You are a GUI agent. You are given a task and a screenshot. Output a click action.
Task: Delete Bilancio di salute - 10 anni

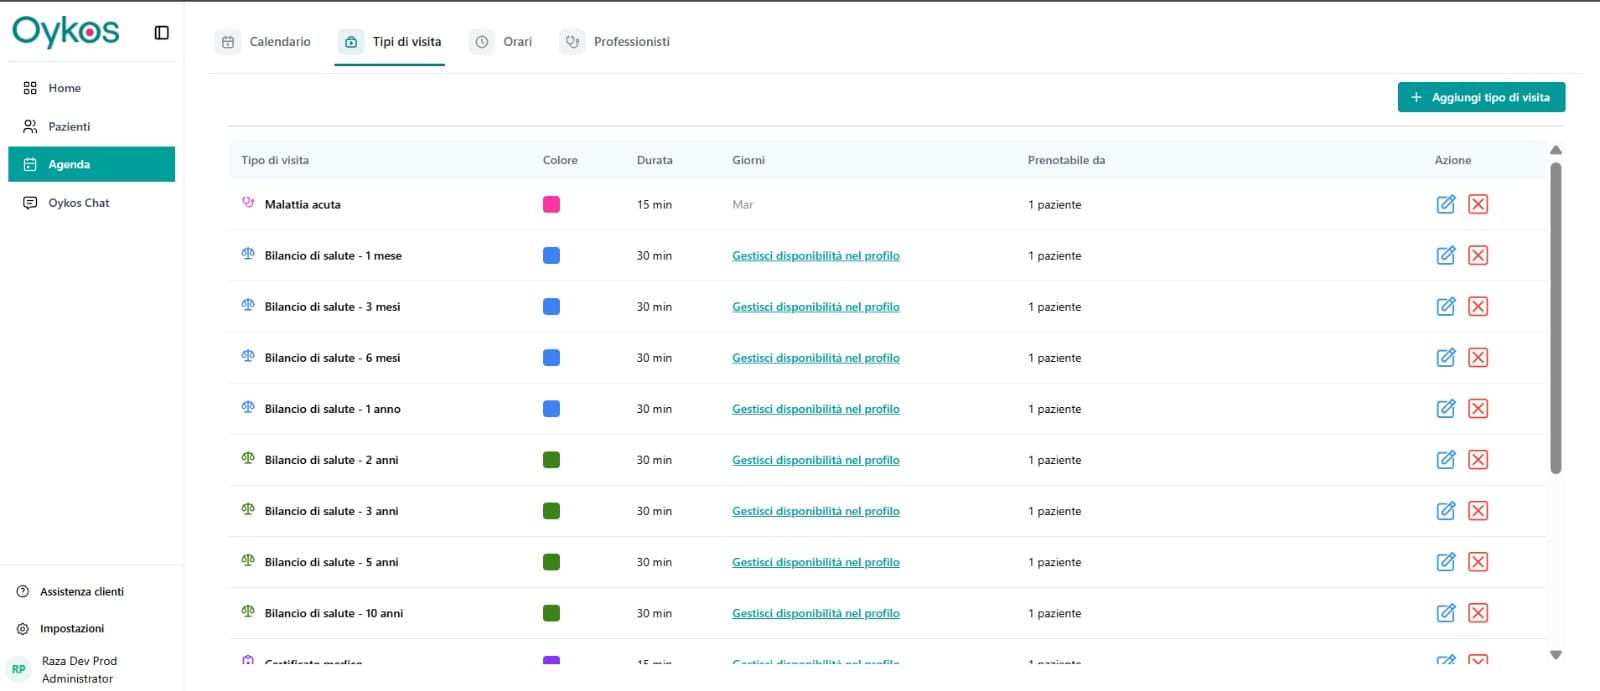click(x=1478, y=612)
